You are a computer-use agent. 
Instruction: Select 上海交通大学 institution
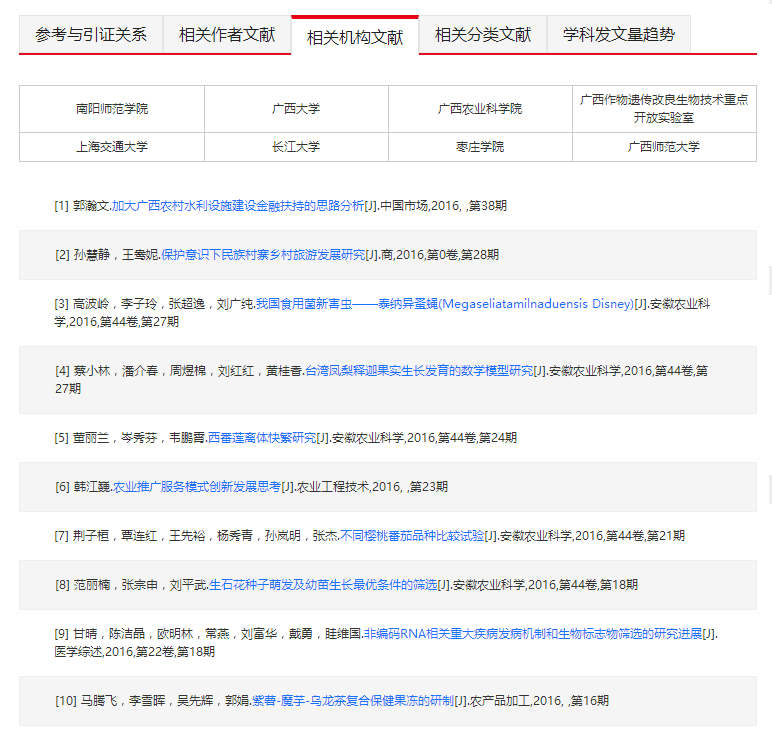[112, 147]
